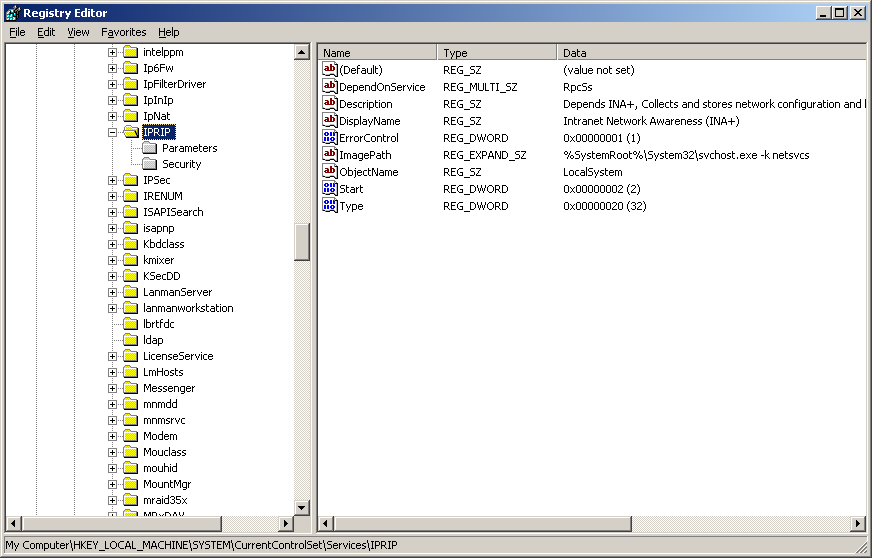
Task: Expand the lanmanworkstation key
Action: pos(112,308)
